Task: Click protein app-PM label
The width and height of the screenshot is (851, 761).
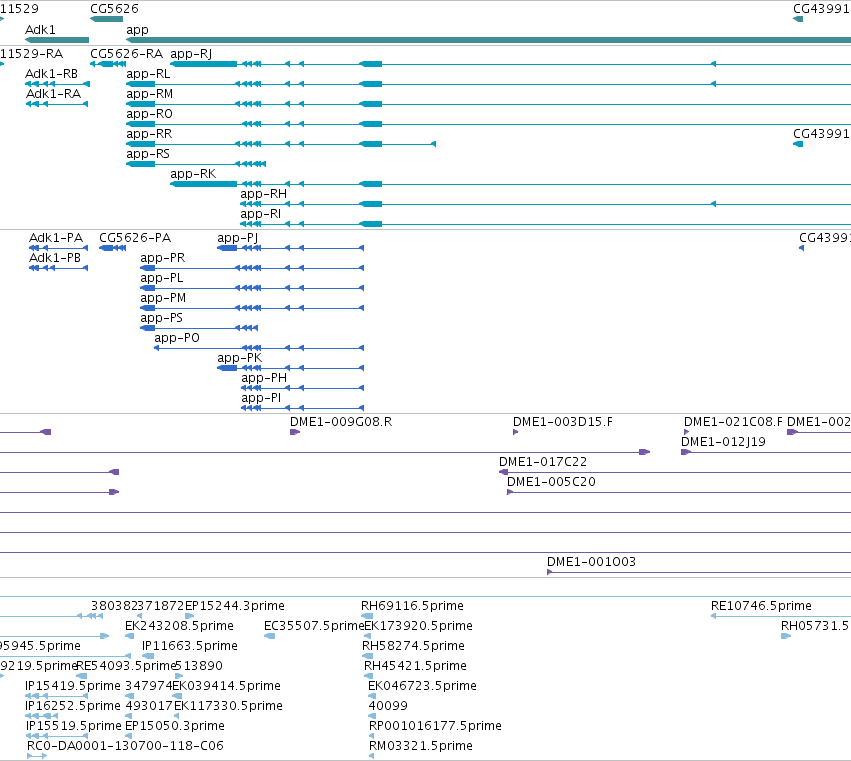Action: [163, 298]
